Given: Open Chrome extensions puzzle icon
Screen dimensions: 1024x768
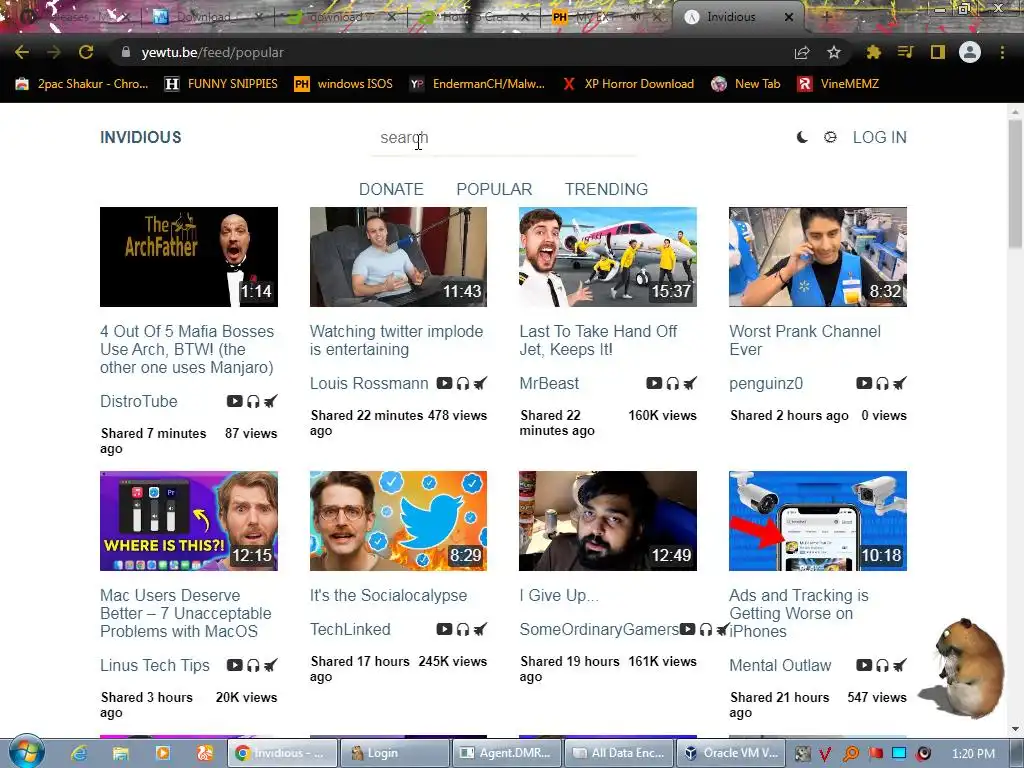Looking at the screenshot, I should pyautogui.click(x=873, y=52).
